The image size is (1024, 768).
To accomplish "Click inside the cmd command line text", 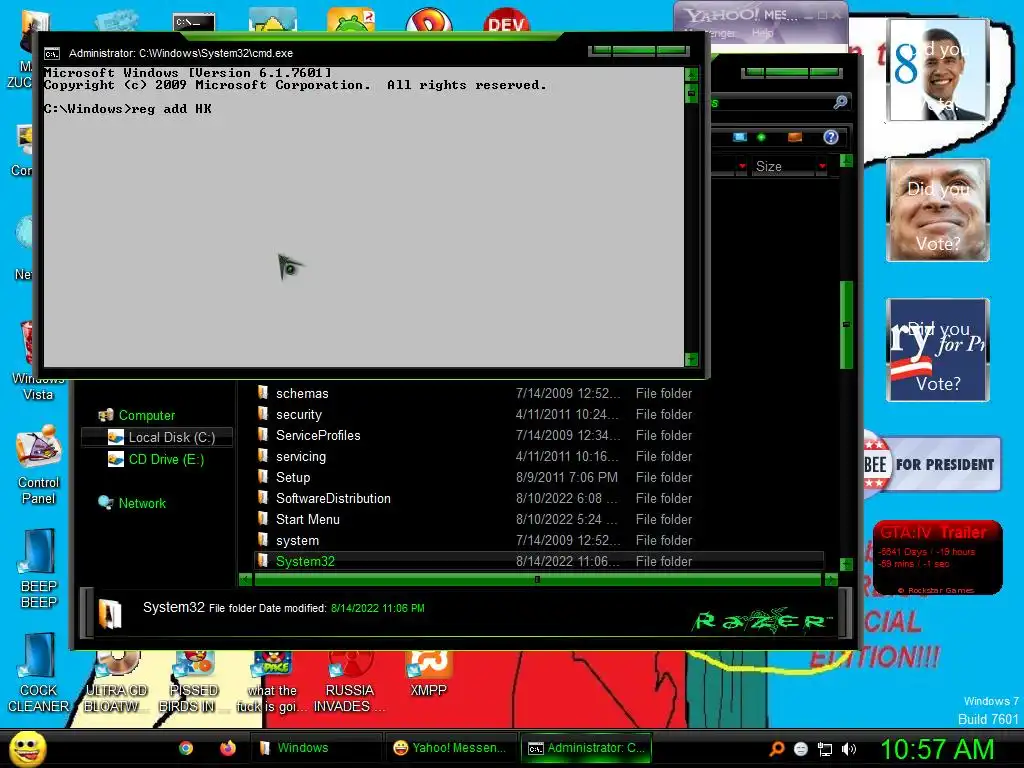I will [127, 109].
